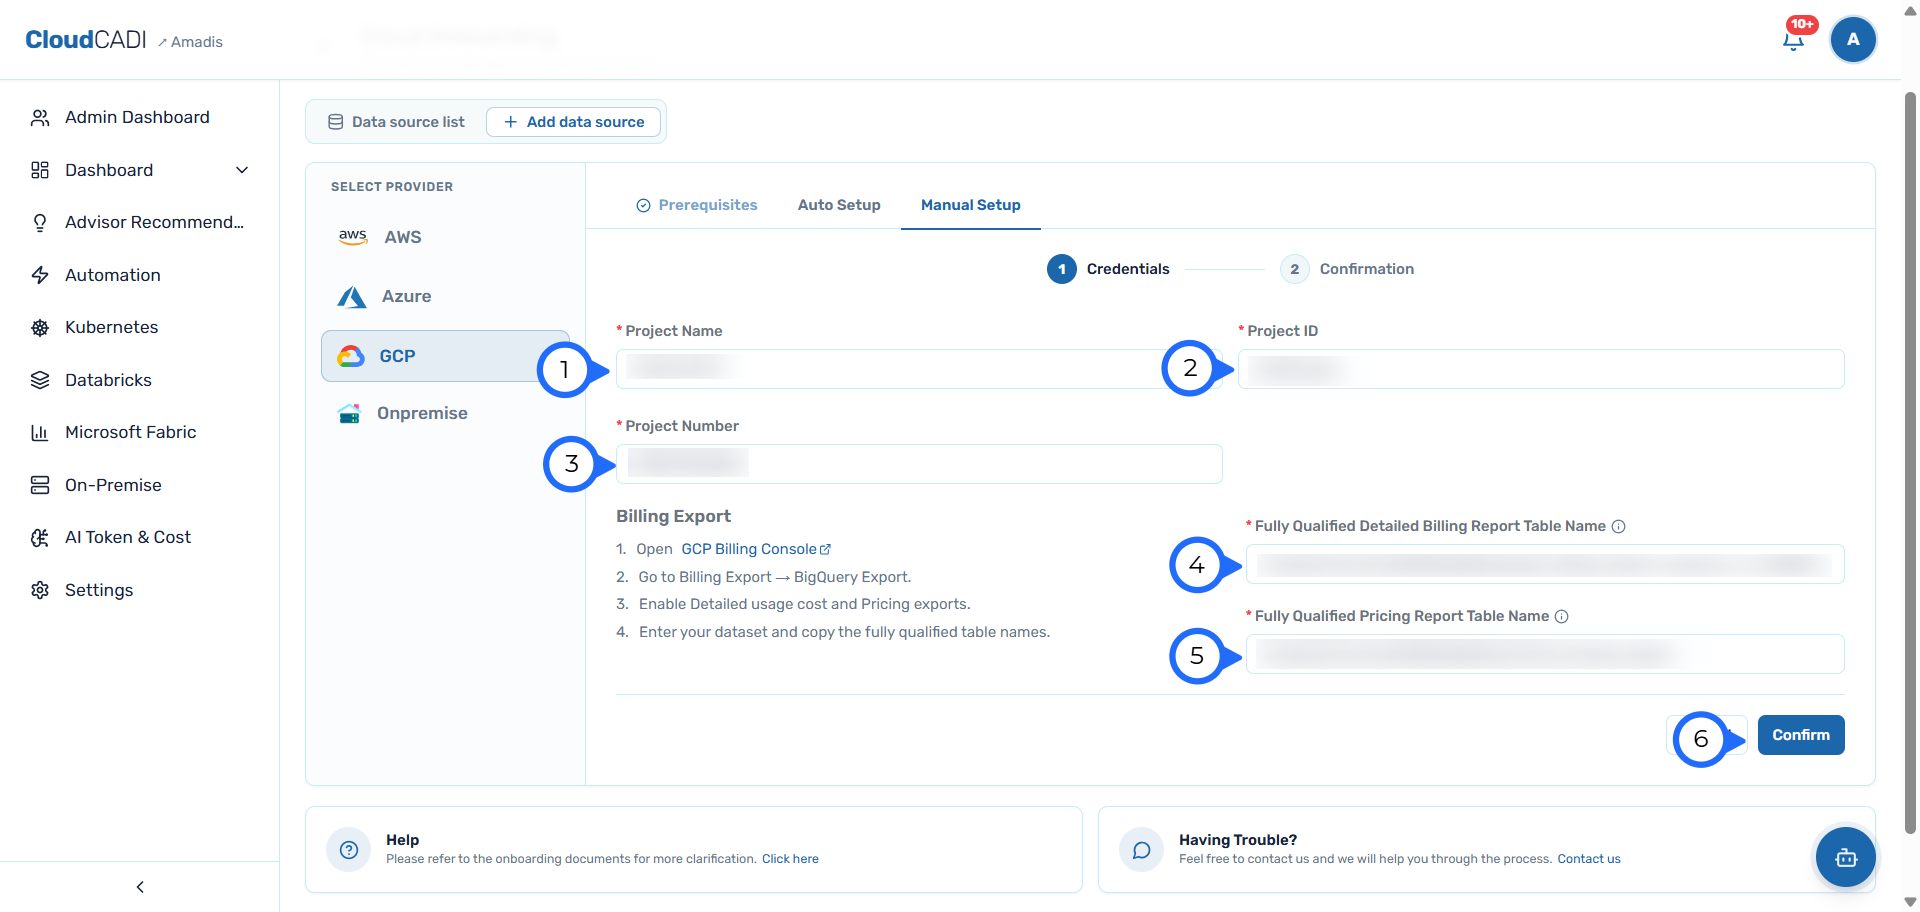Click the page vertical scrollbar
The height and width of the screenshot is (912, 1920).
point(1910,462)
